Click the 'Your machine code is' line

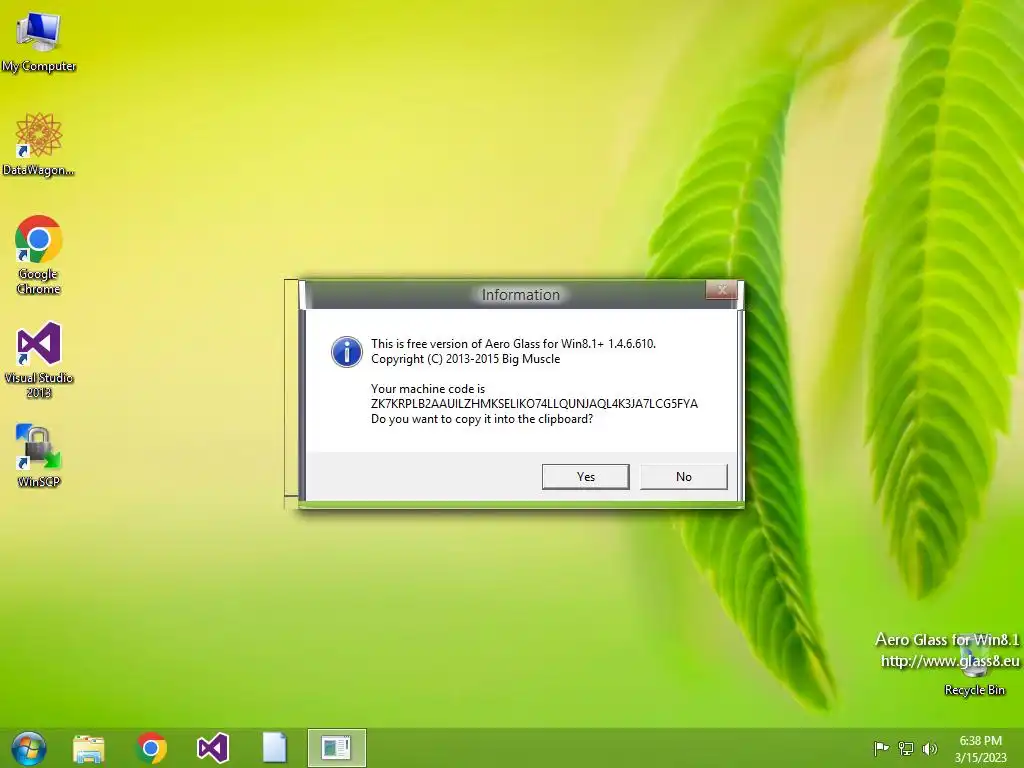(428, 389)
